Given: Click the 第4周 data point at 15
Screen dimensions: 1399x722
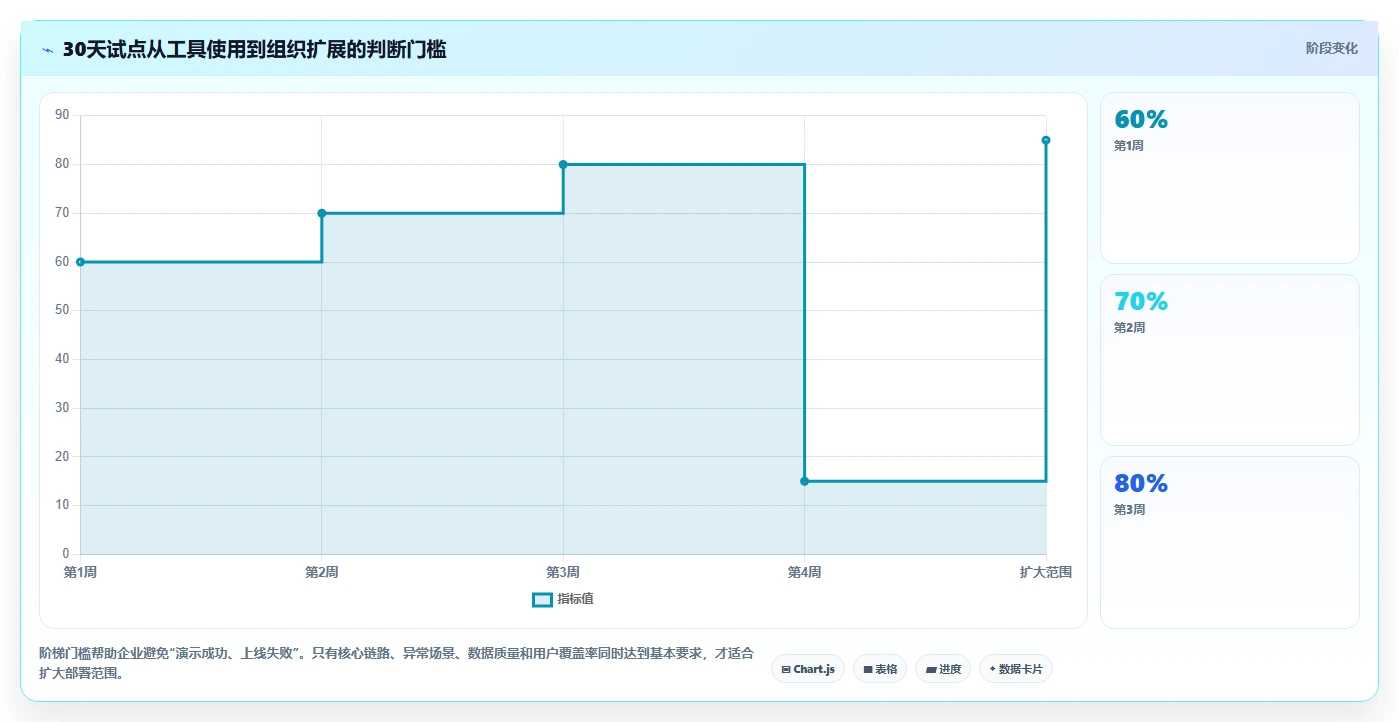Looking at the screenshot, I should 804,481.
